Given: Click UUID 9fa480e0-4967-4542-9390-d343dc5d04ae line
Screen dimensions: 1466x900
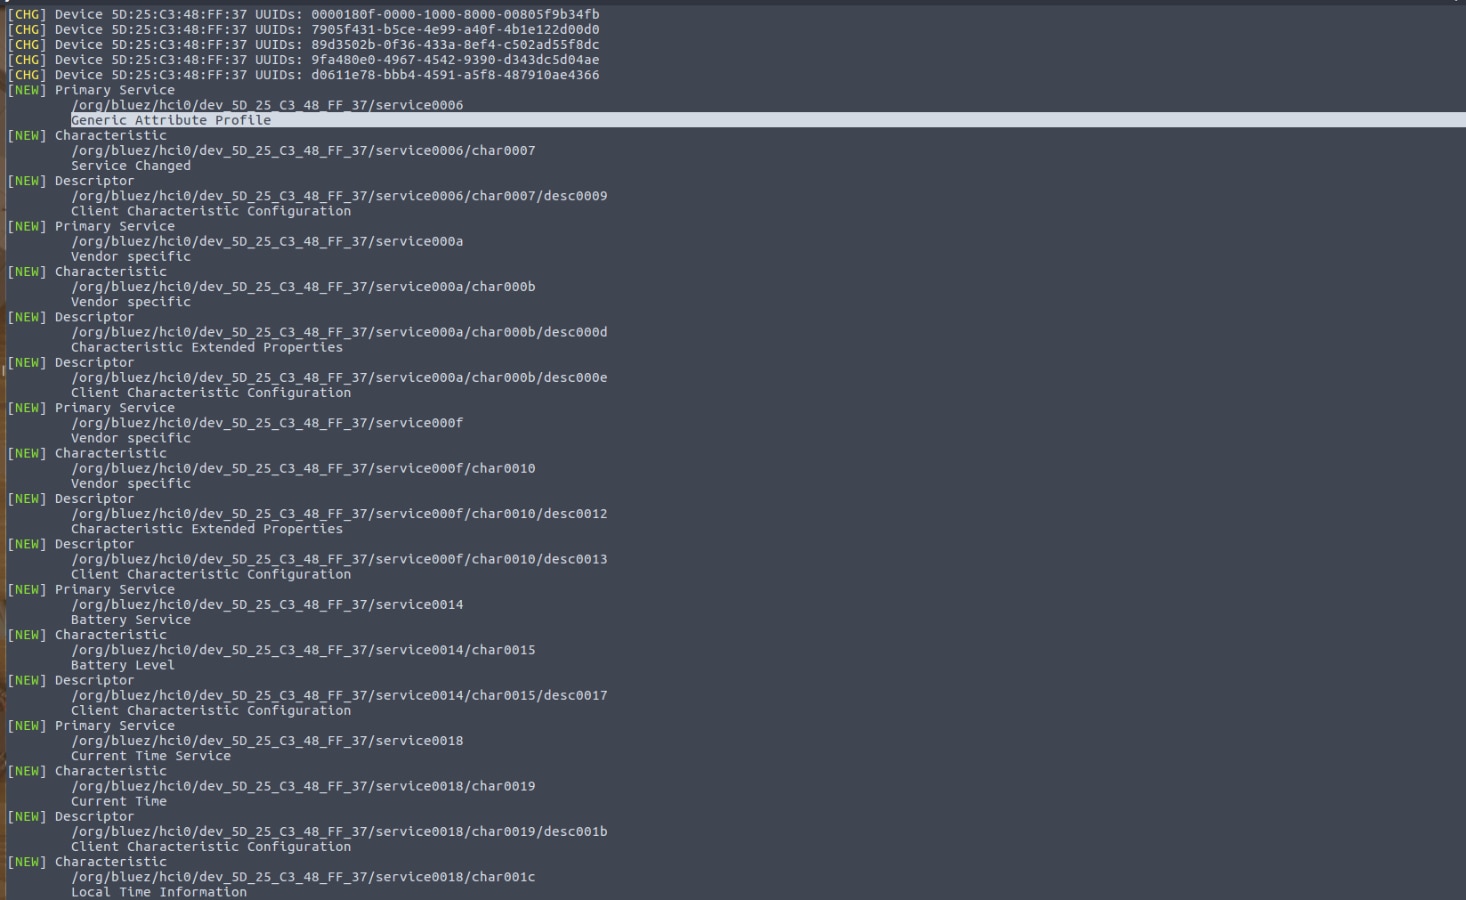Looking at the screenshot, I should click(x=303, y=59).
